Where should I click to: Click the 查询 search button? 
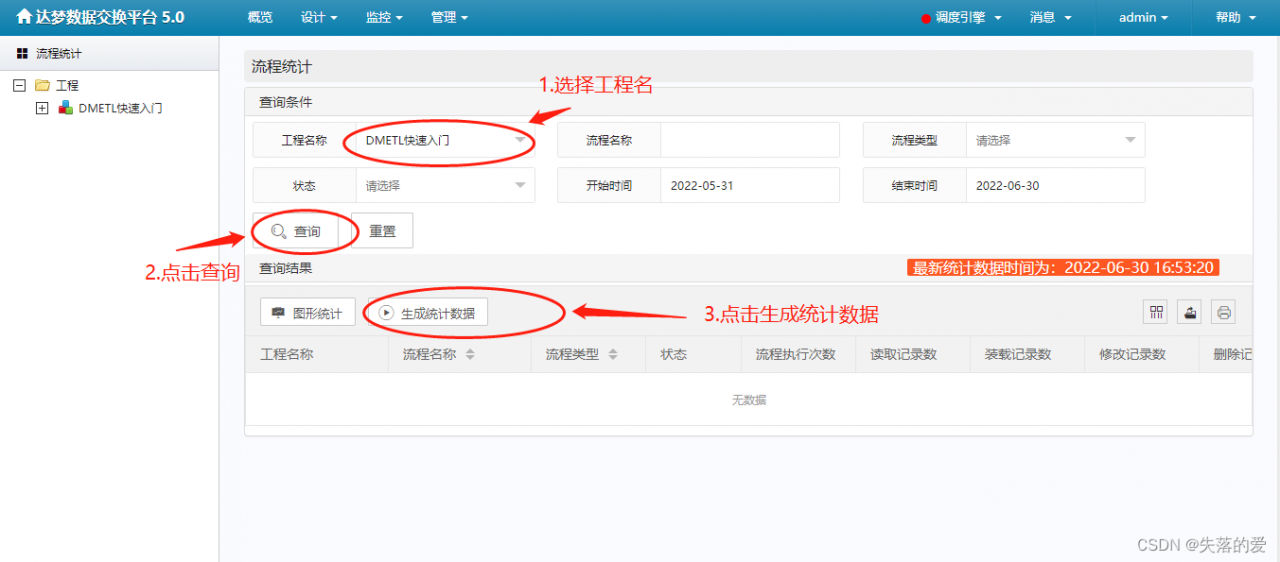[295, 231]
